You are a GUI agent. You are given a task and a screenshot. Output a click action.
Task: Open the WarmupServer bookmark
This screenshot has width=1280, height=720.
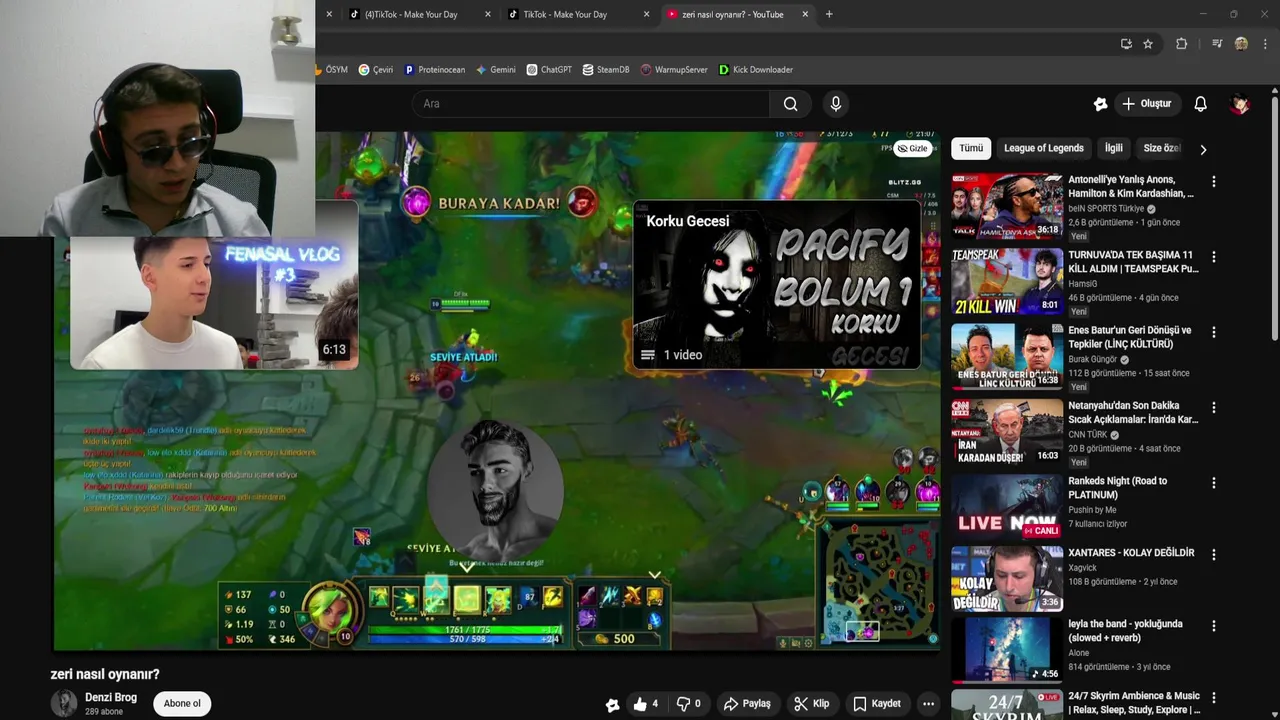coord(674,70)
